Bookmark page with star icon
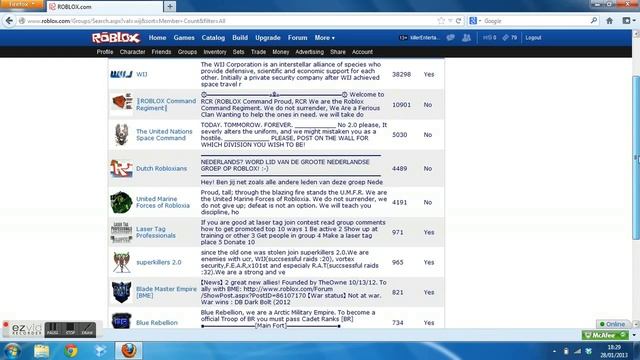Image resolution: width=640 pixels, height=360 pixels. point(441,21)
